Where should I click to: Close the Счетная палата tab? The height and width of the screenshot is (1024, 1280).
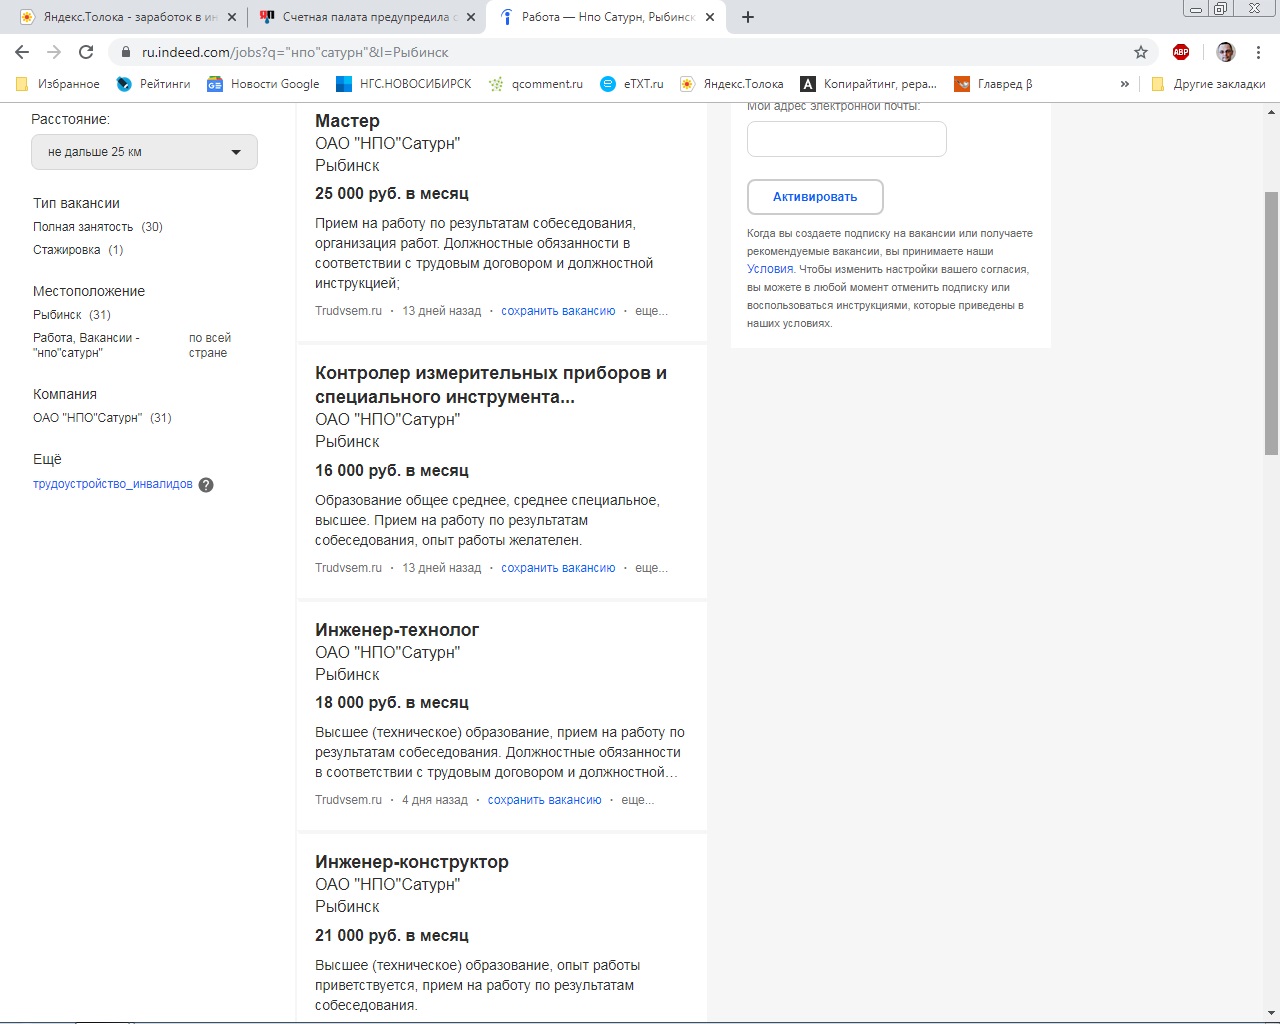471,17
